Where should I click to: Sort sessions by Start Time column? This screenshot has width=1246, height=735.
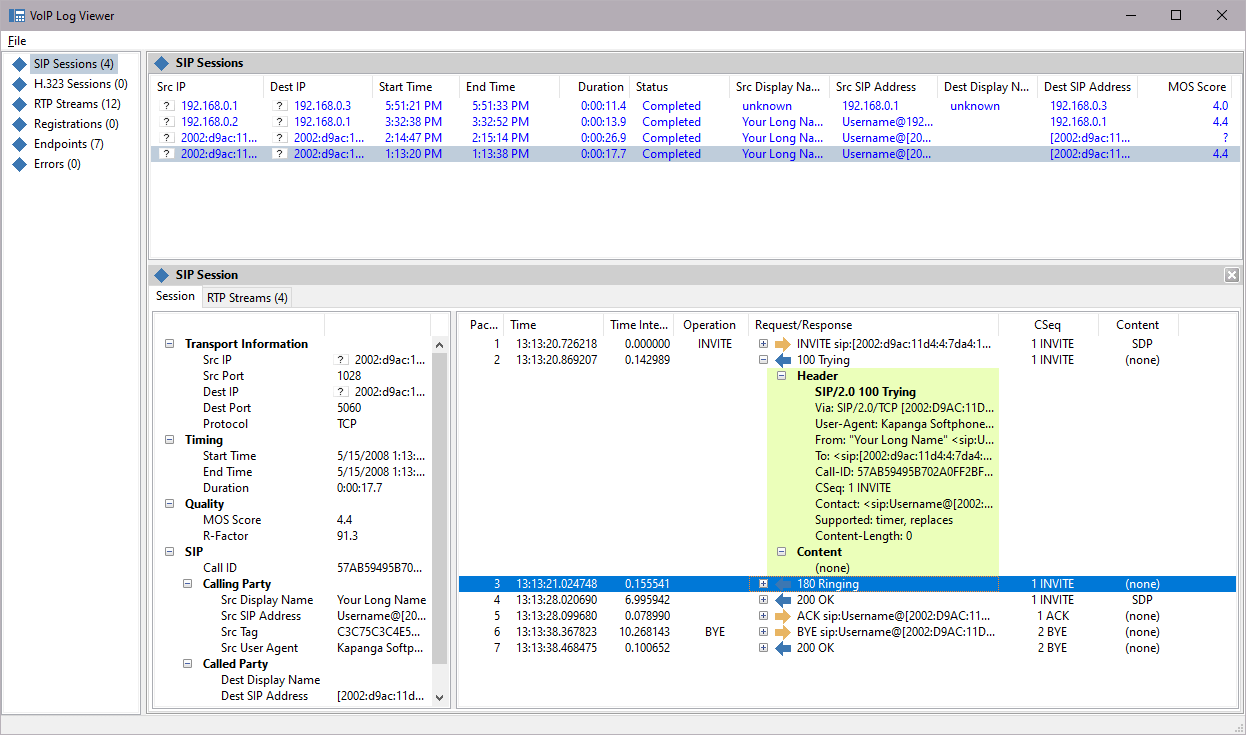click(x=416, y=87)
